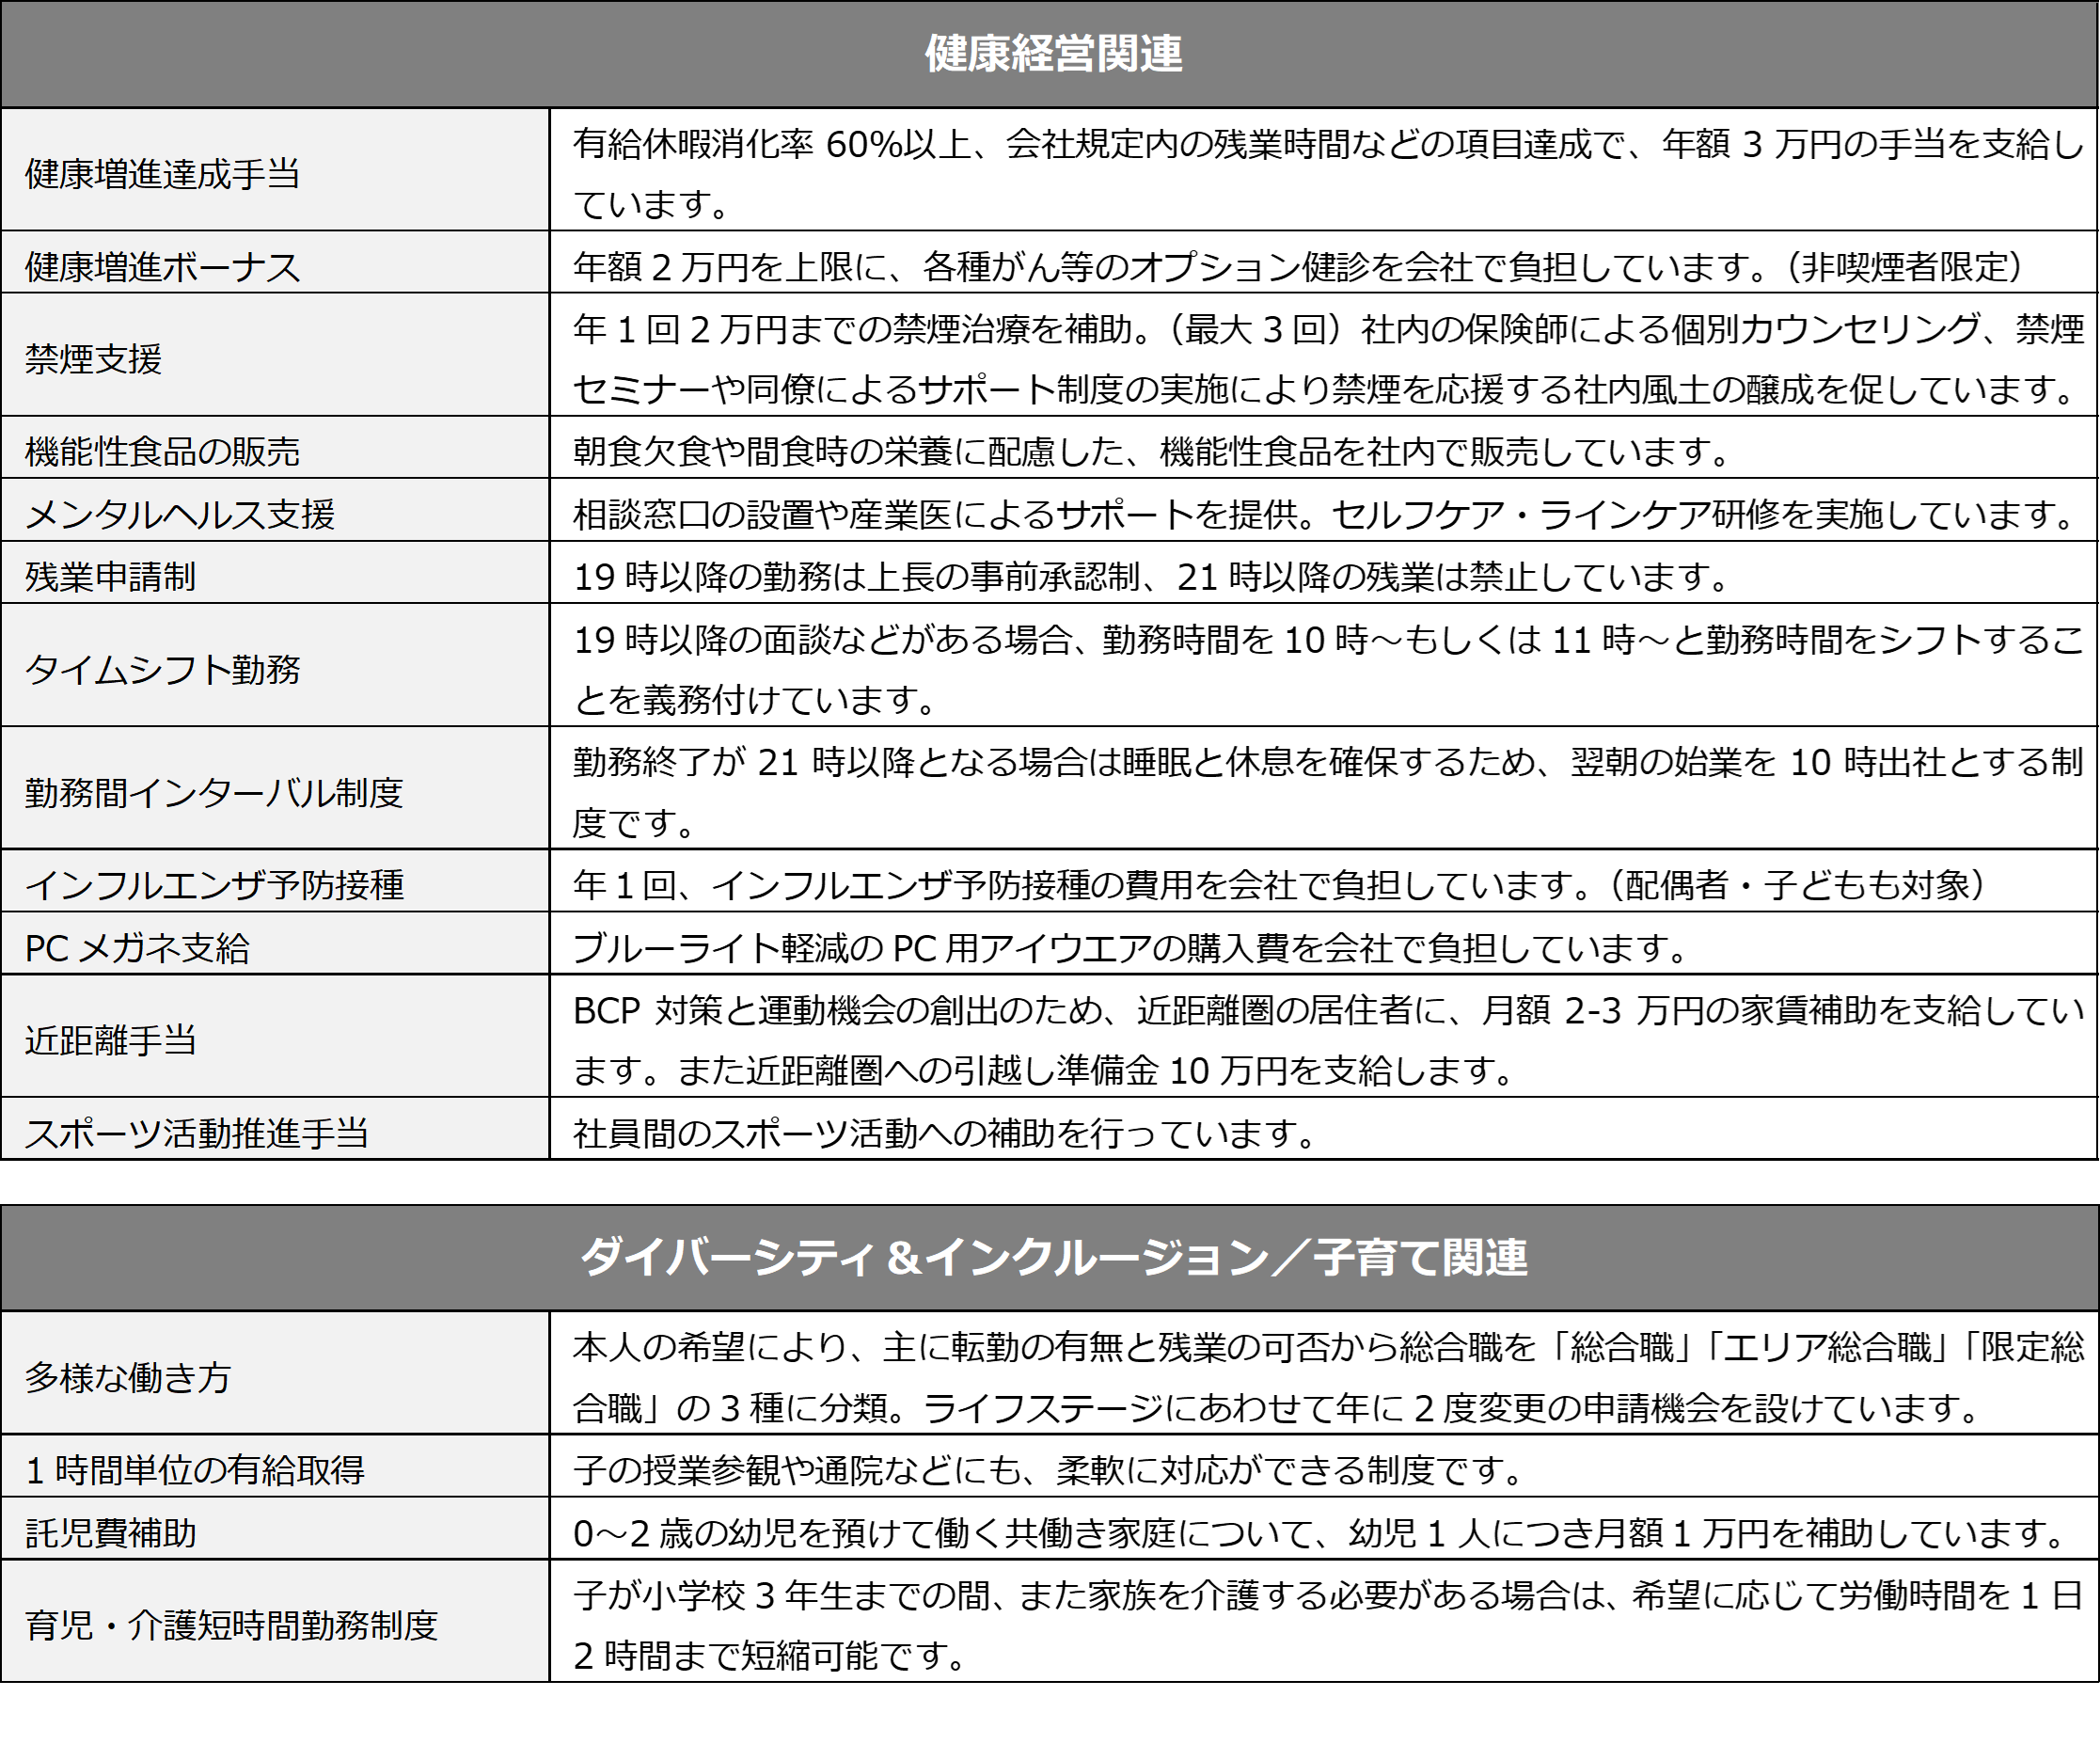Click the description starting with ブルーライト軽減
The height and width of the screenshot is (1760, 2100).
[x=1130, y=947]
